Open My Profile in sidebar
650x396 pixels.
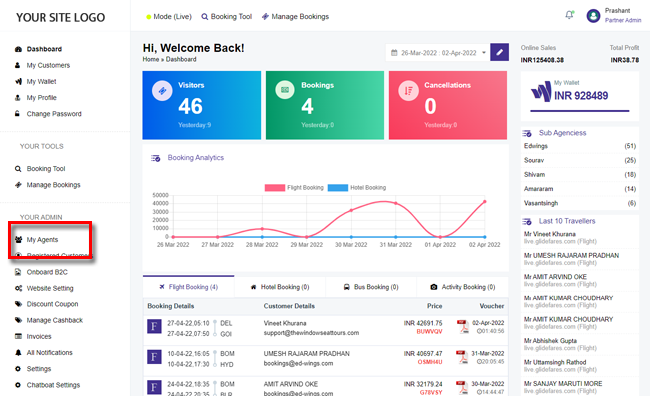click(41, 97)
